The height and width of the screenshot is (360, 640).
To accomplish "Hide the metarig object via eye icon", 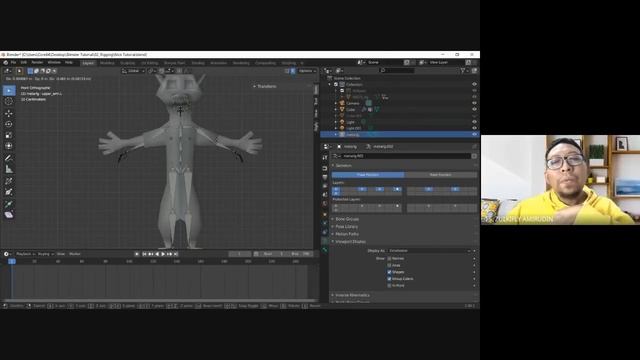I will pyautogui.click(x=474, y=134).
